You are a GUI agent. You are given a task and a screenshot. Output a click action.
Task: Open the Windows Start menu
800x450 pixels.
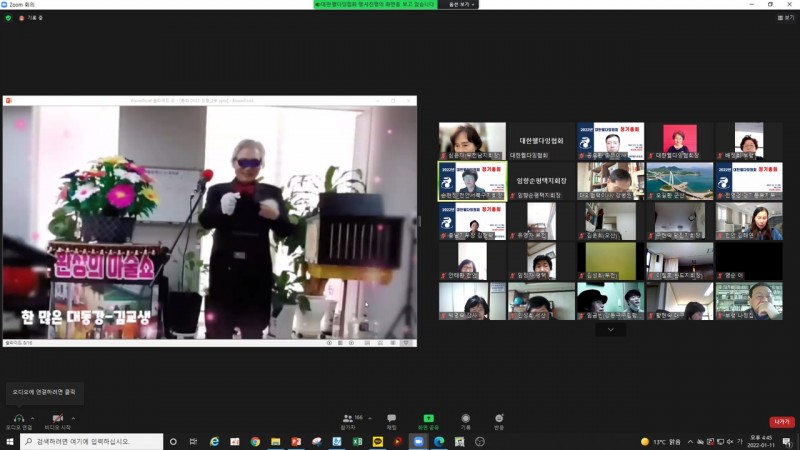[9, 441]
